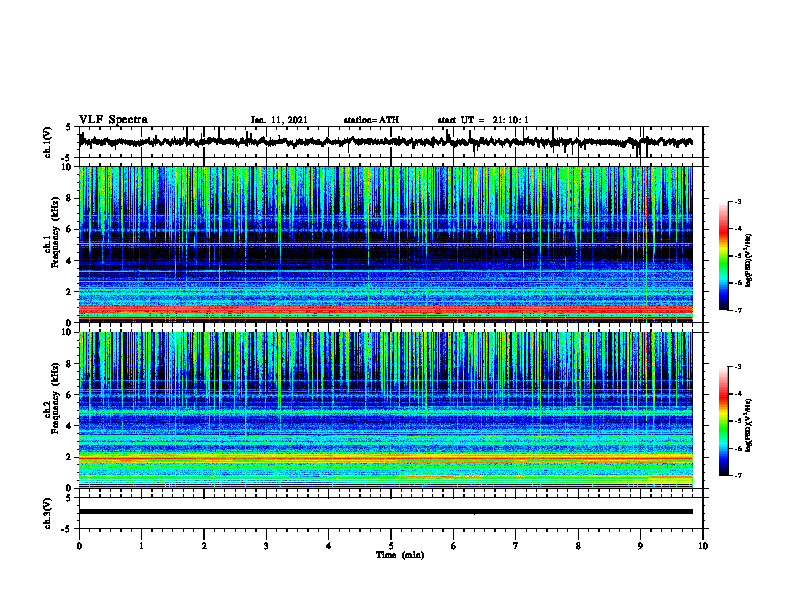Screen dimensions: 792x612
Task: Click the "-3" label on ch.2 color bar
Action: click(x=737, y=367)
